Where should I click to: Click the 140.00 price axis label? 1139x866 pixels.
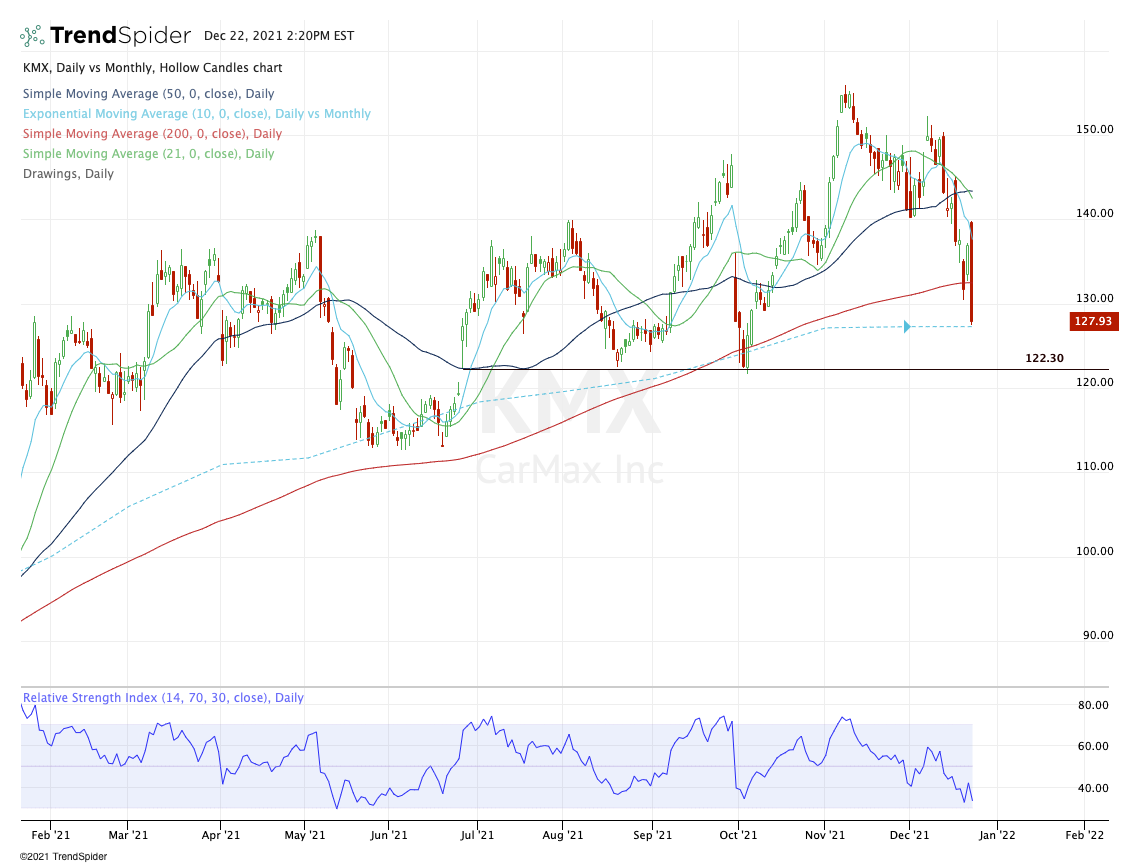click(1095, 214)
